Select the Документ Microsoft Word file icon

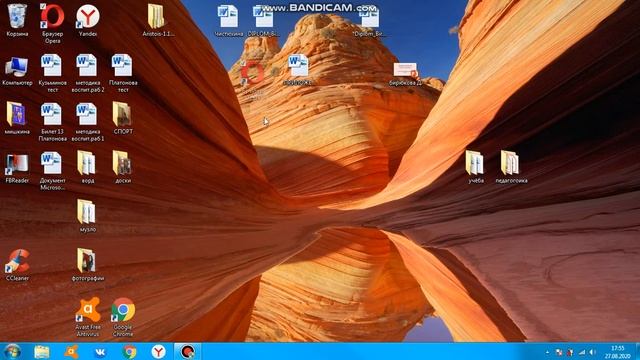tap(52, 170)
